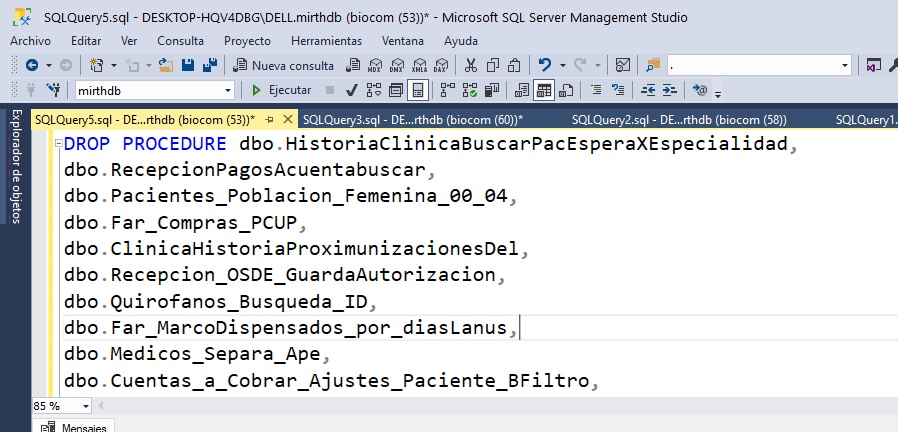Switch to Results to Text mode
The image size is (898, 432).
click(x=522, y=90)
